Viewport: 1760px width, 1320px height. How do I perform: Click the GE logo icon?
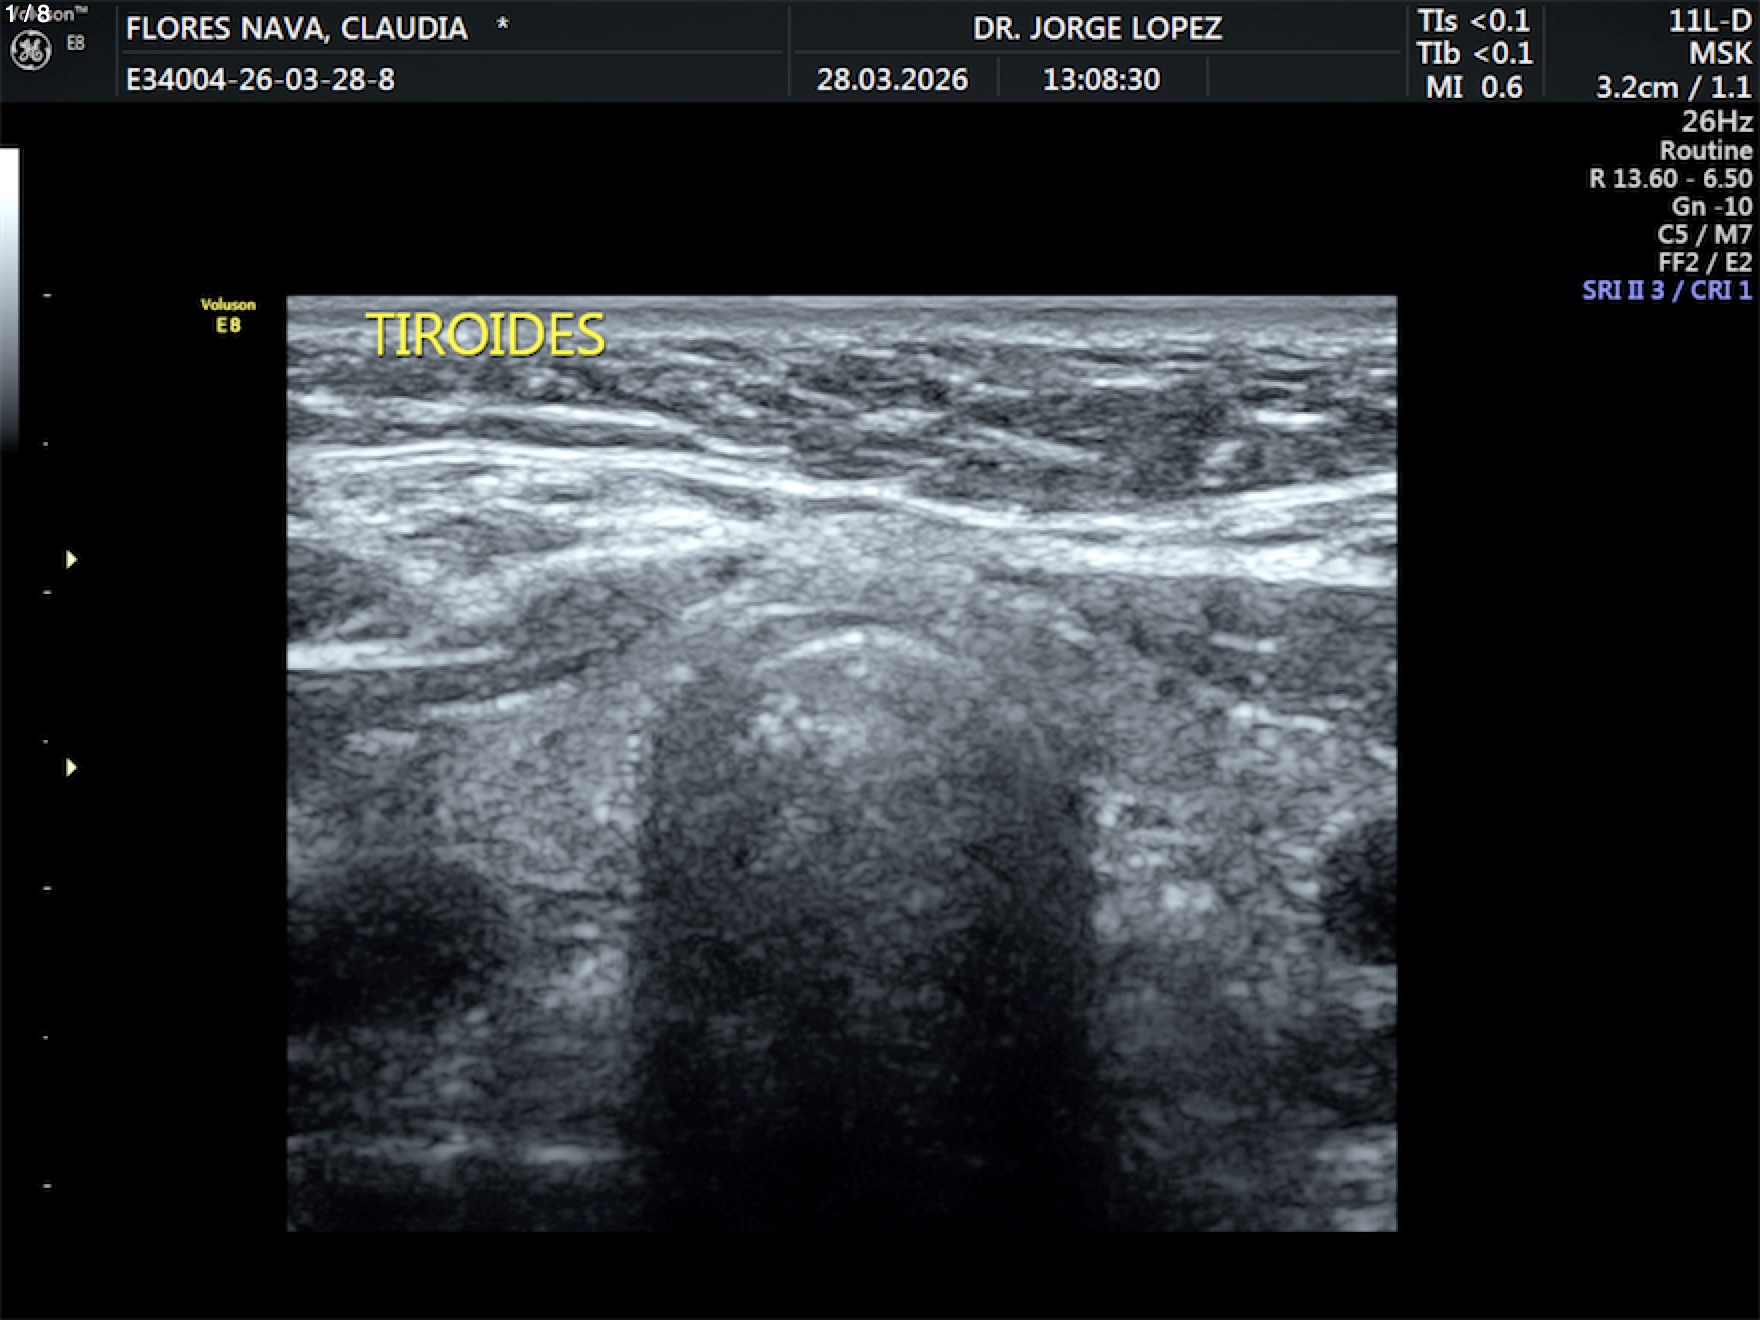tap(30, 51)
